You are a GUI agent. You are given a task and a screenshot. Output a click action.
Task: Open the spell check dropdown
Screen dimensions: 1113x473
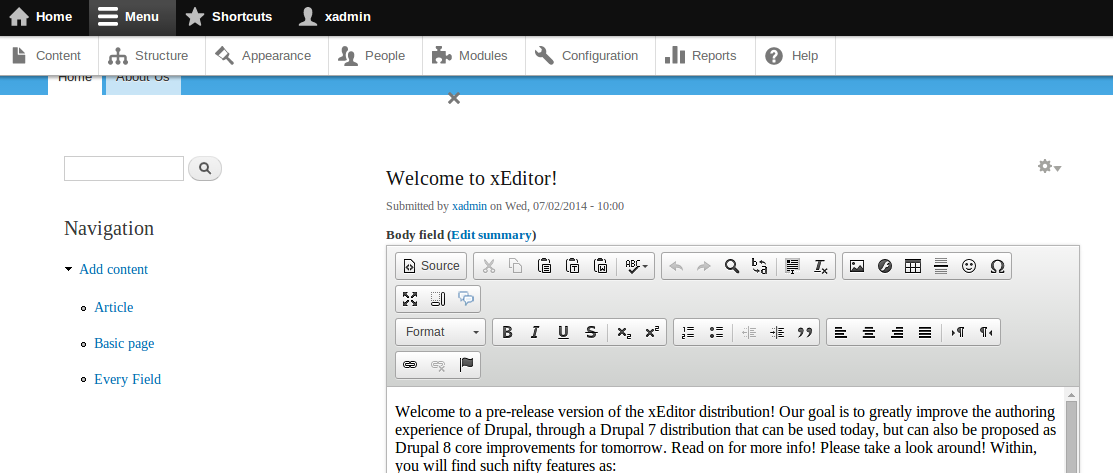[x=636, y=266]
